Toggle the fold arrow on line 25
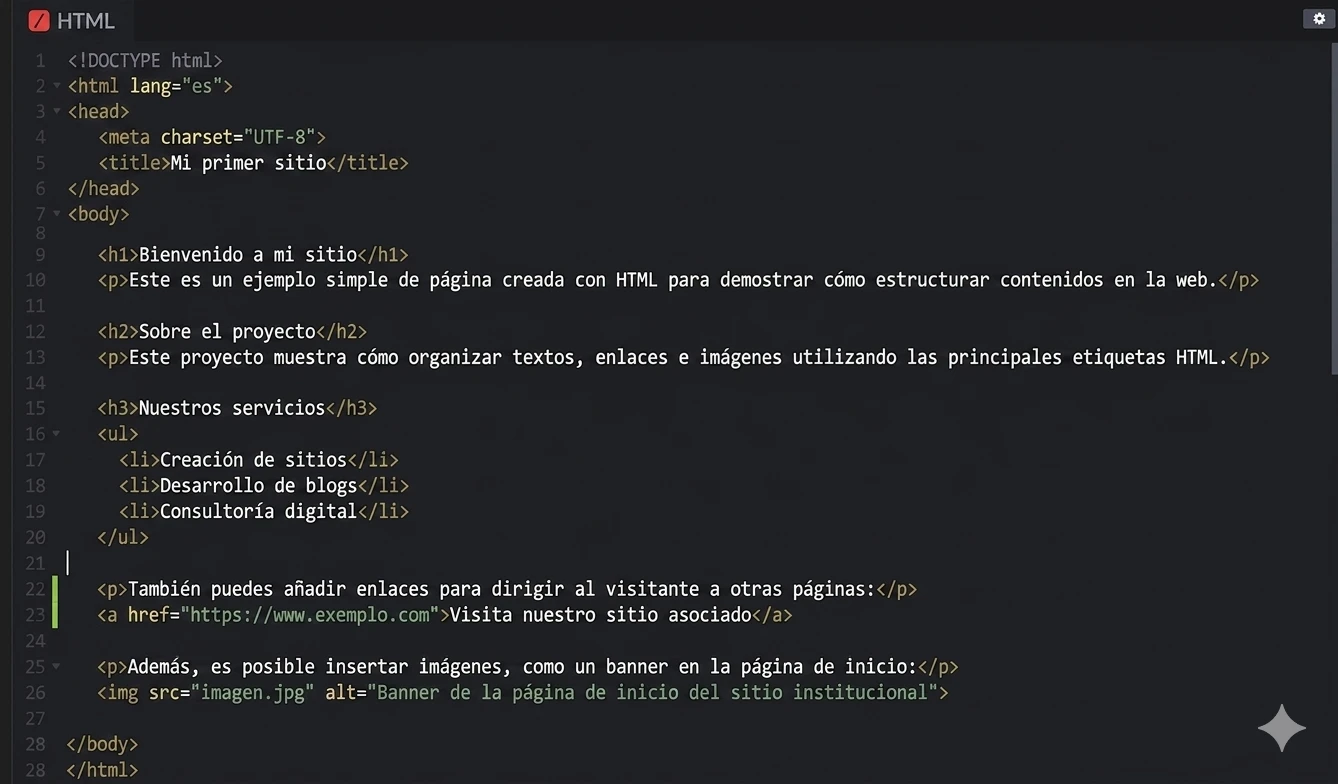The height and width of the screenshot is (784, 1338). coord(56,666)
